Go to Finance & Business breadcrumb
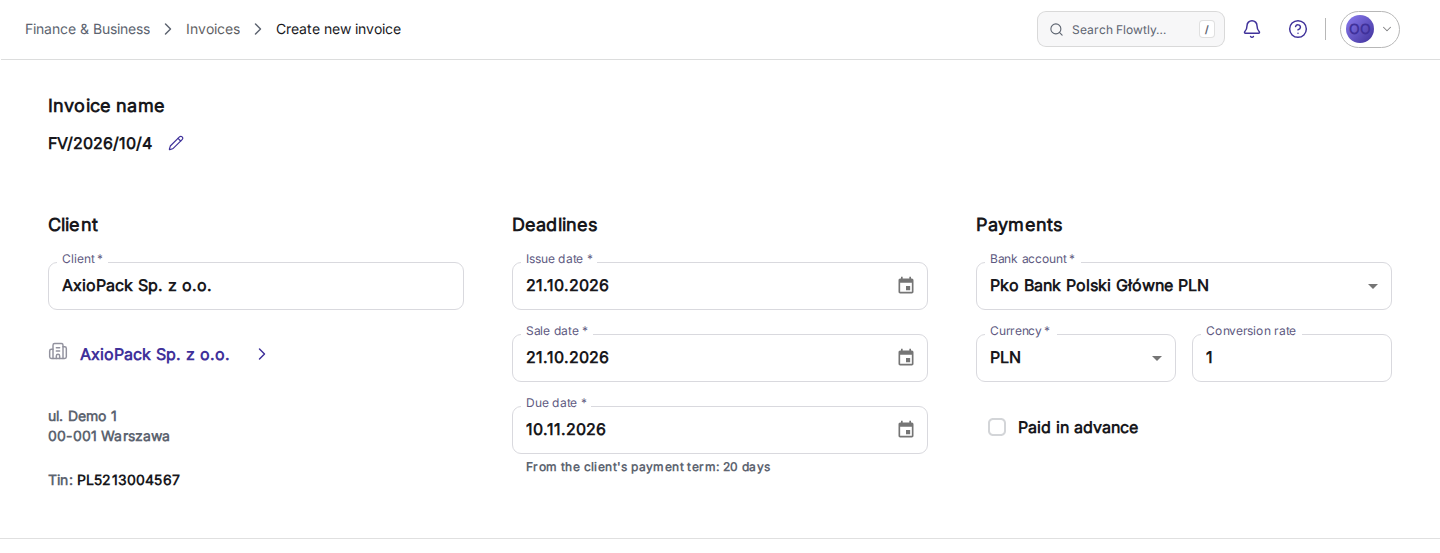 tap(87, 29)
